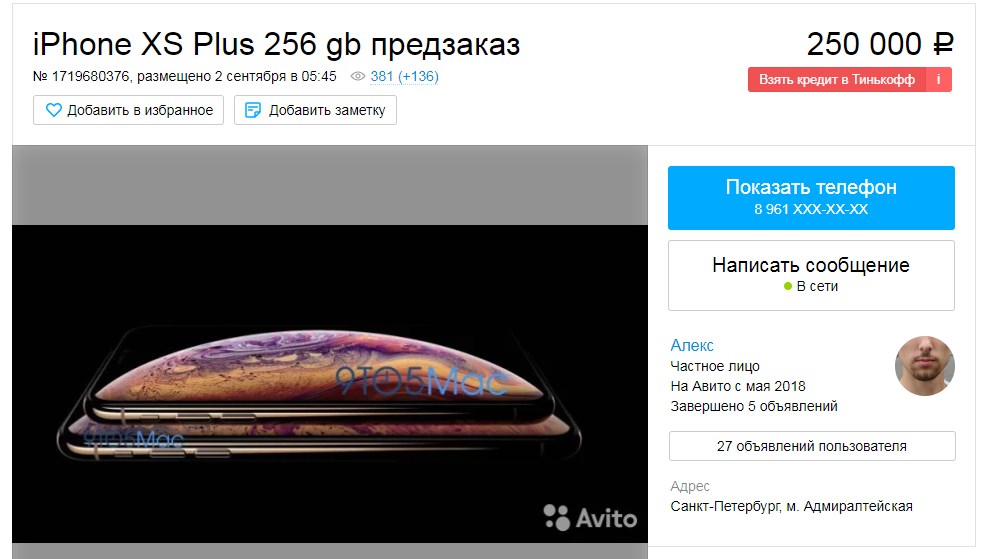The height and width of the screenshot is (559, 986).
Task: Click the listing title iPhone XS Plus
Action: (x=277, y=44)
